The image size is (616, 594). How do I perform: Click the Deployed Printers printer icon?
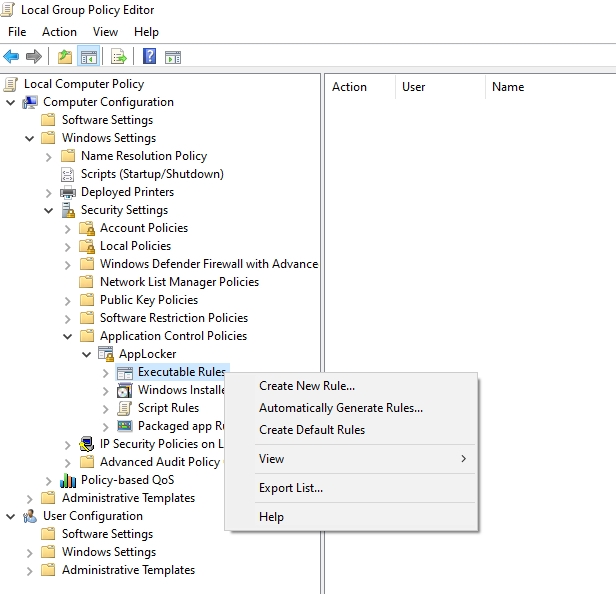point(68,192)
